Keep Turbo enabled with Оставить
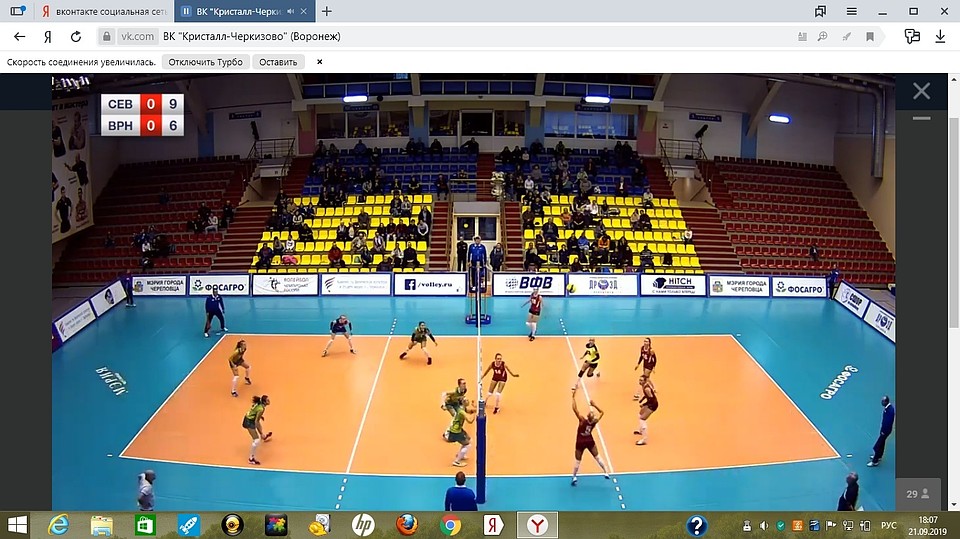The width and height of the screenshot is (960, 539). 278,62
